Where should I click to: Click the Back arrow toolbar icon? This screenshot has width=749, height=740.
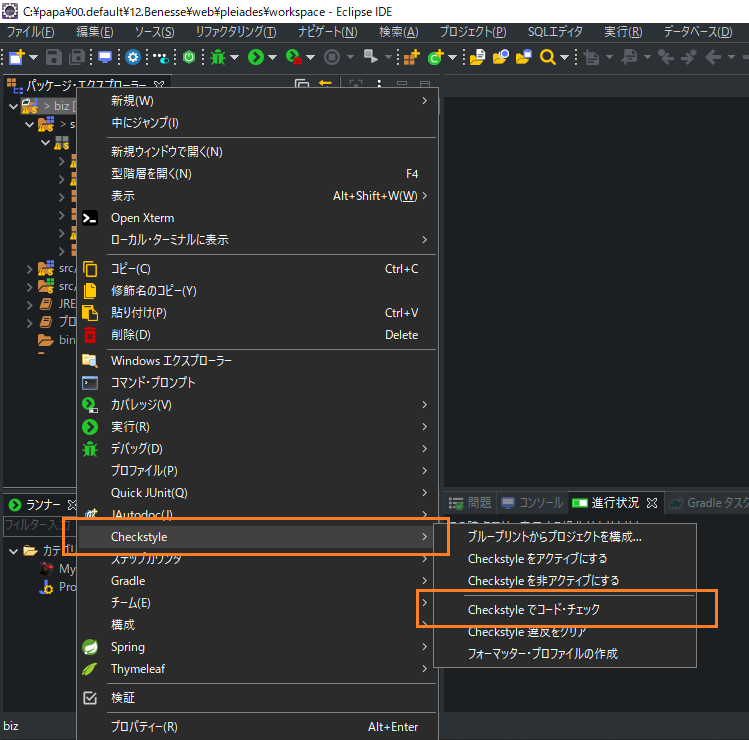point(713,57)
